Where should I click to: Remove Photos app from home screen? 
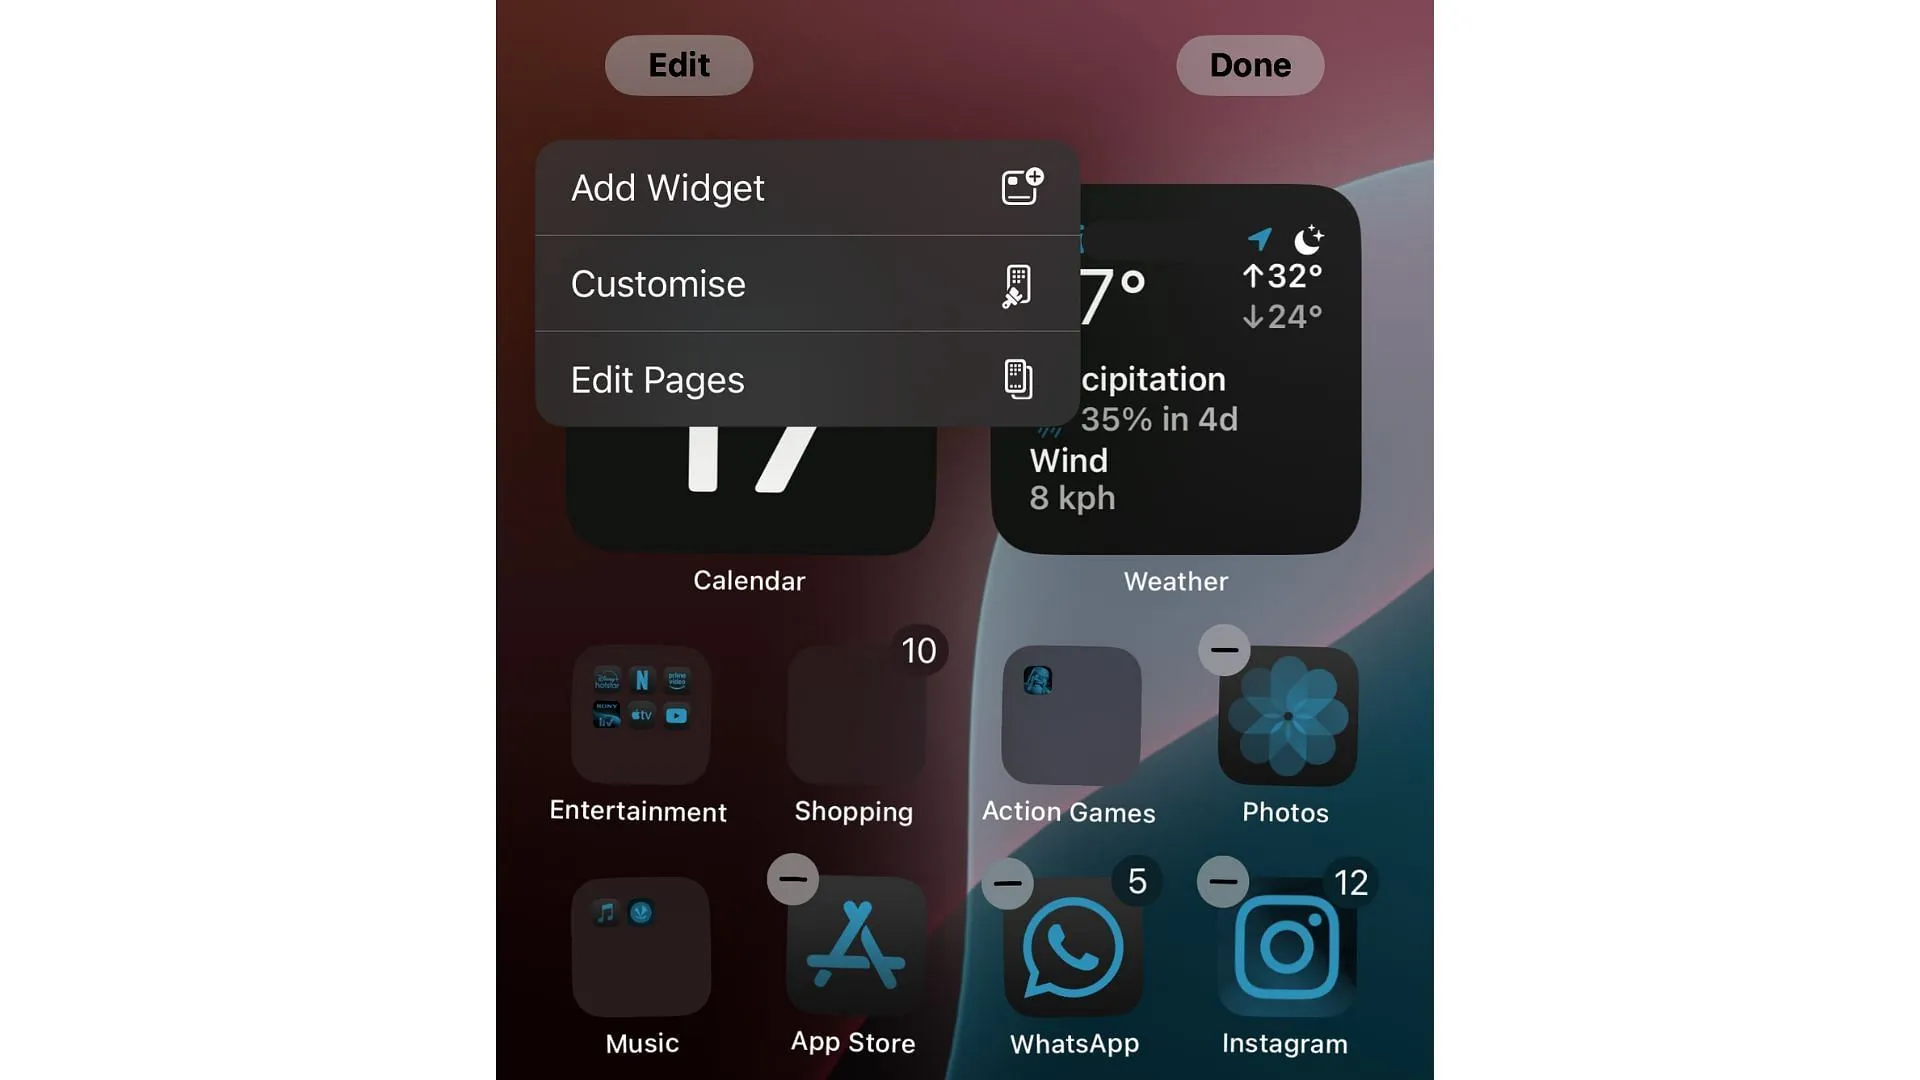pos(1222,647)
